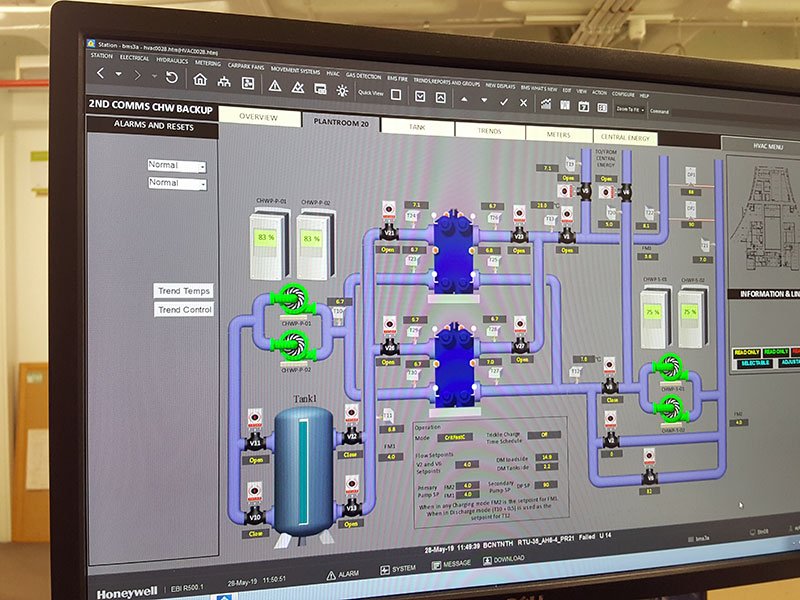800x600 pixels.
Task: Click upper green pump CHWP-P-01
Action: tap(293, 300)
